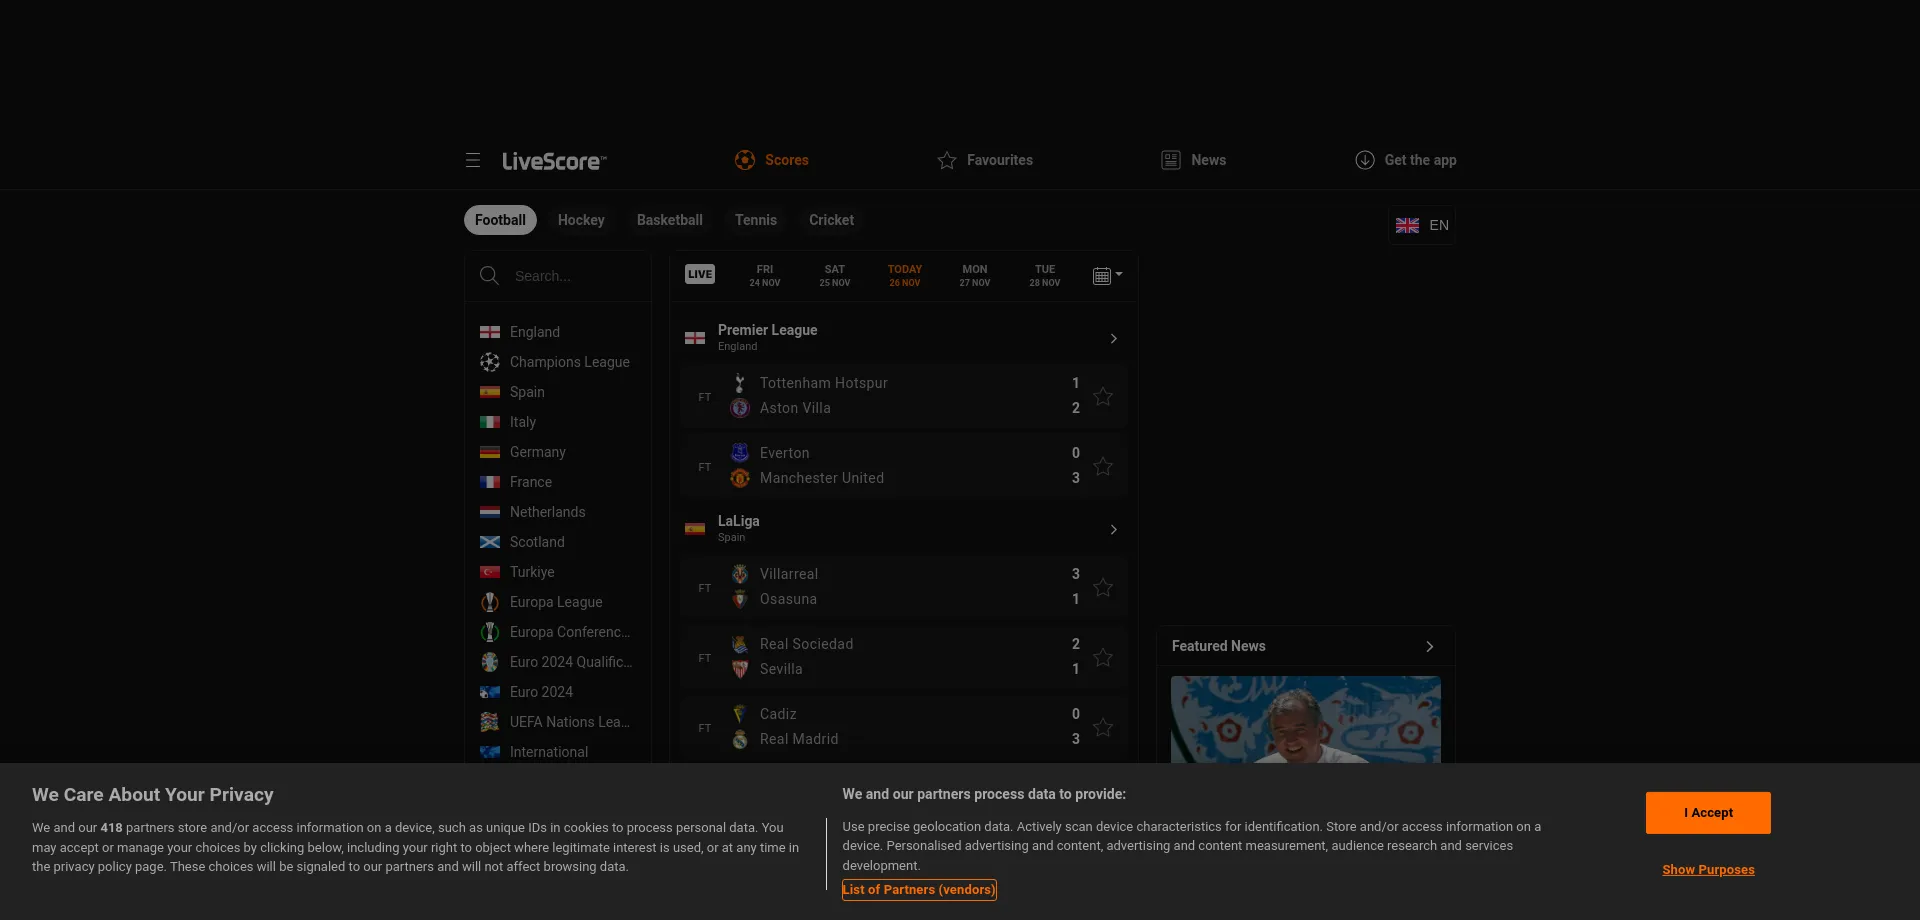Click the England flag next to Premier League

(x=695, y=338)
